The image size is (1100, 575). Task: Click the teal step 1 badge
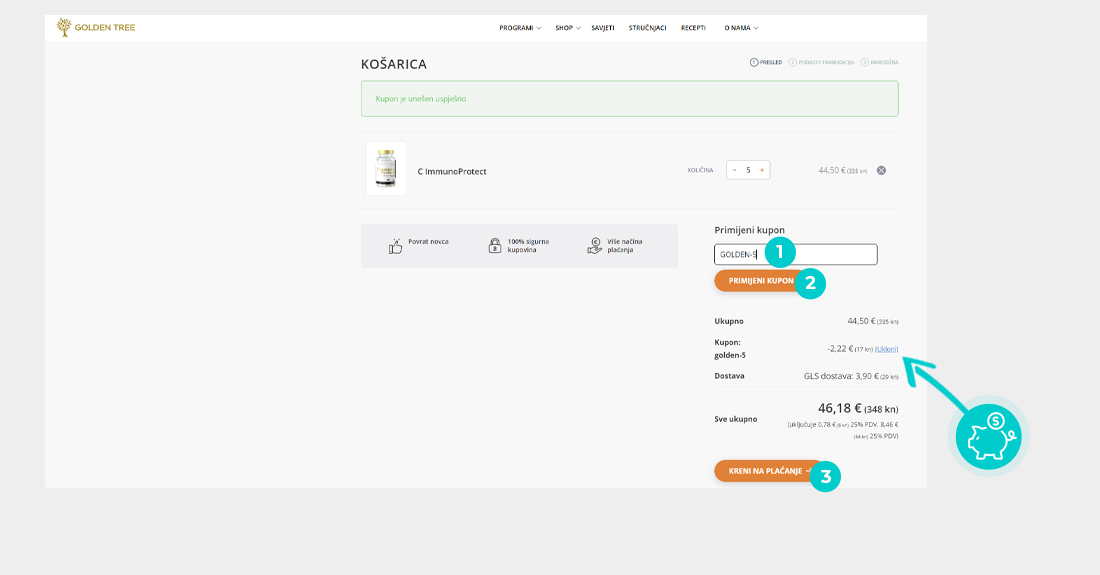780,253
